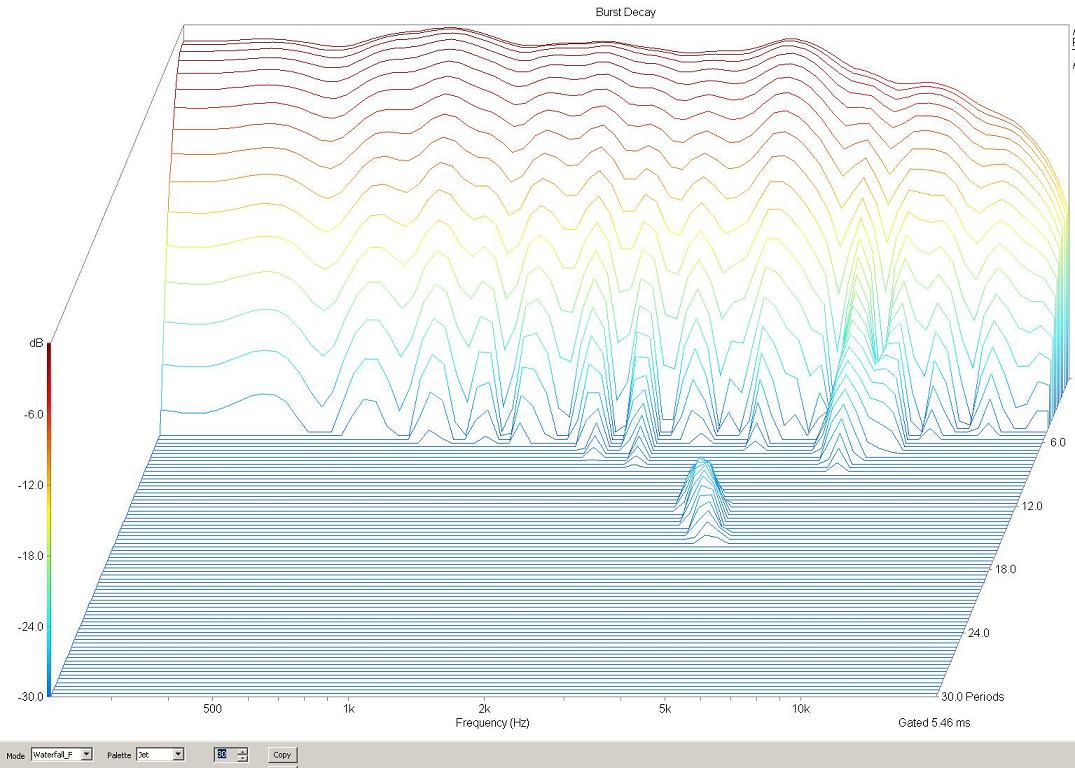
Task: Click the Burst Decay chart title
Action: point(624,12)
